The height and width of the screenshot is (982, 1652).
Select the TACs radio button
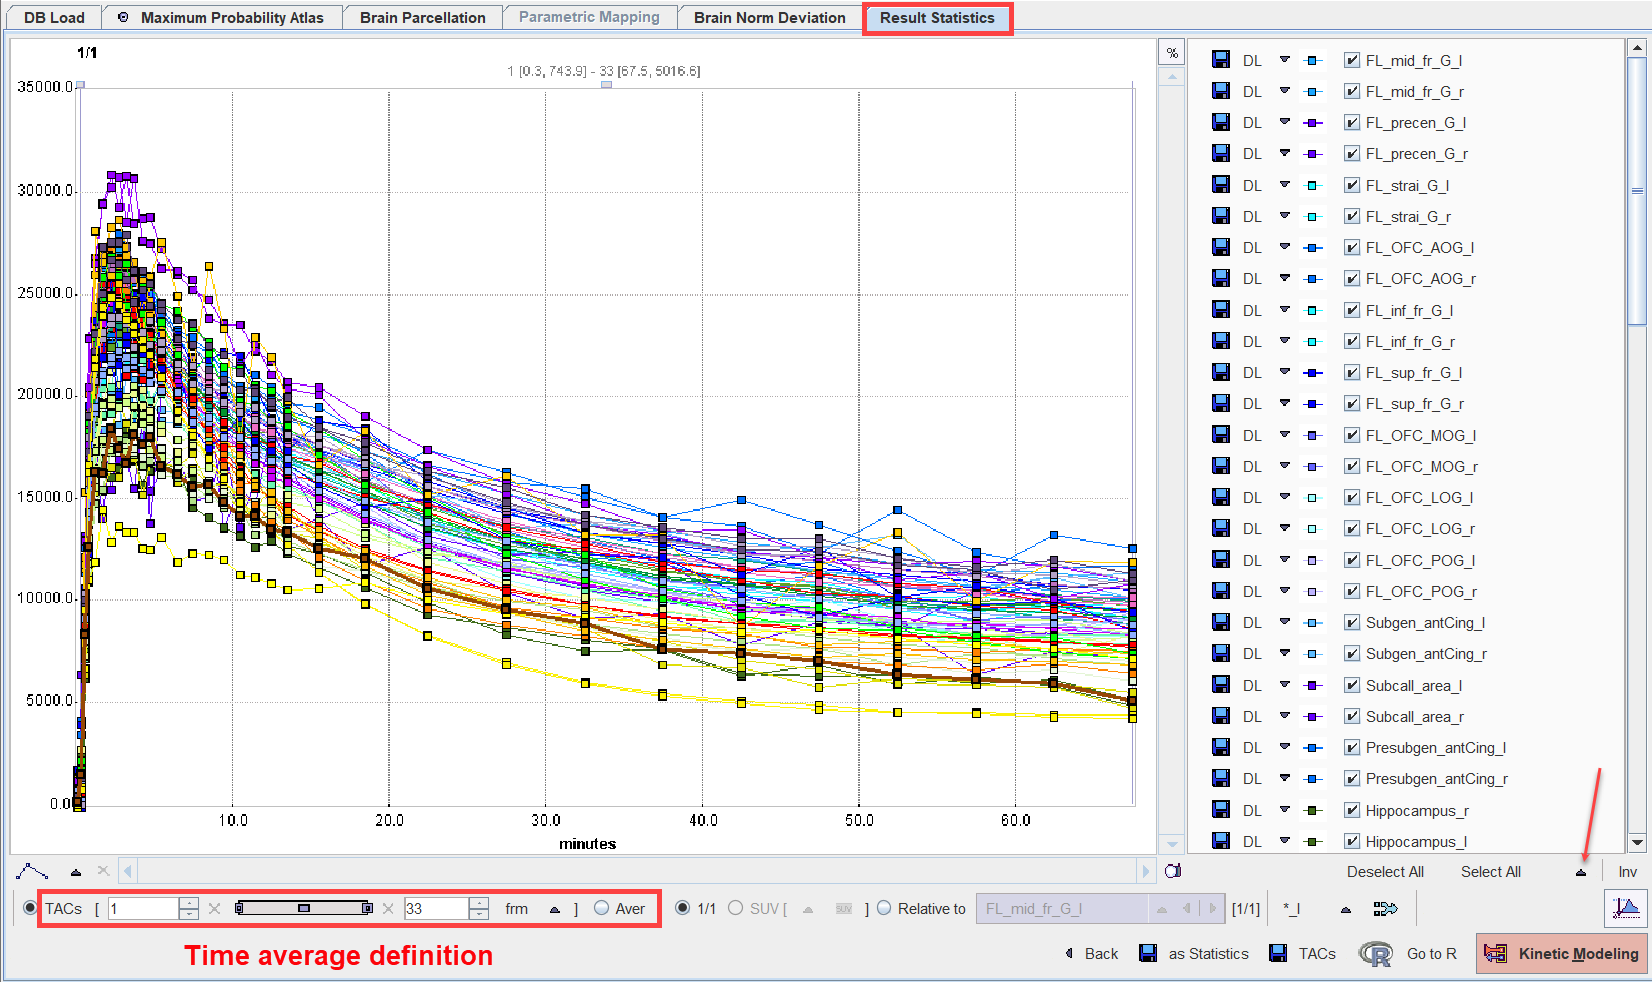pos(30,908)
